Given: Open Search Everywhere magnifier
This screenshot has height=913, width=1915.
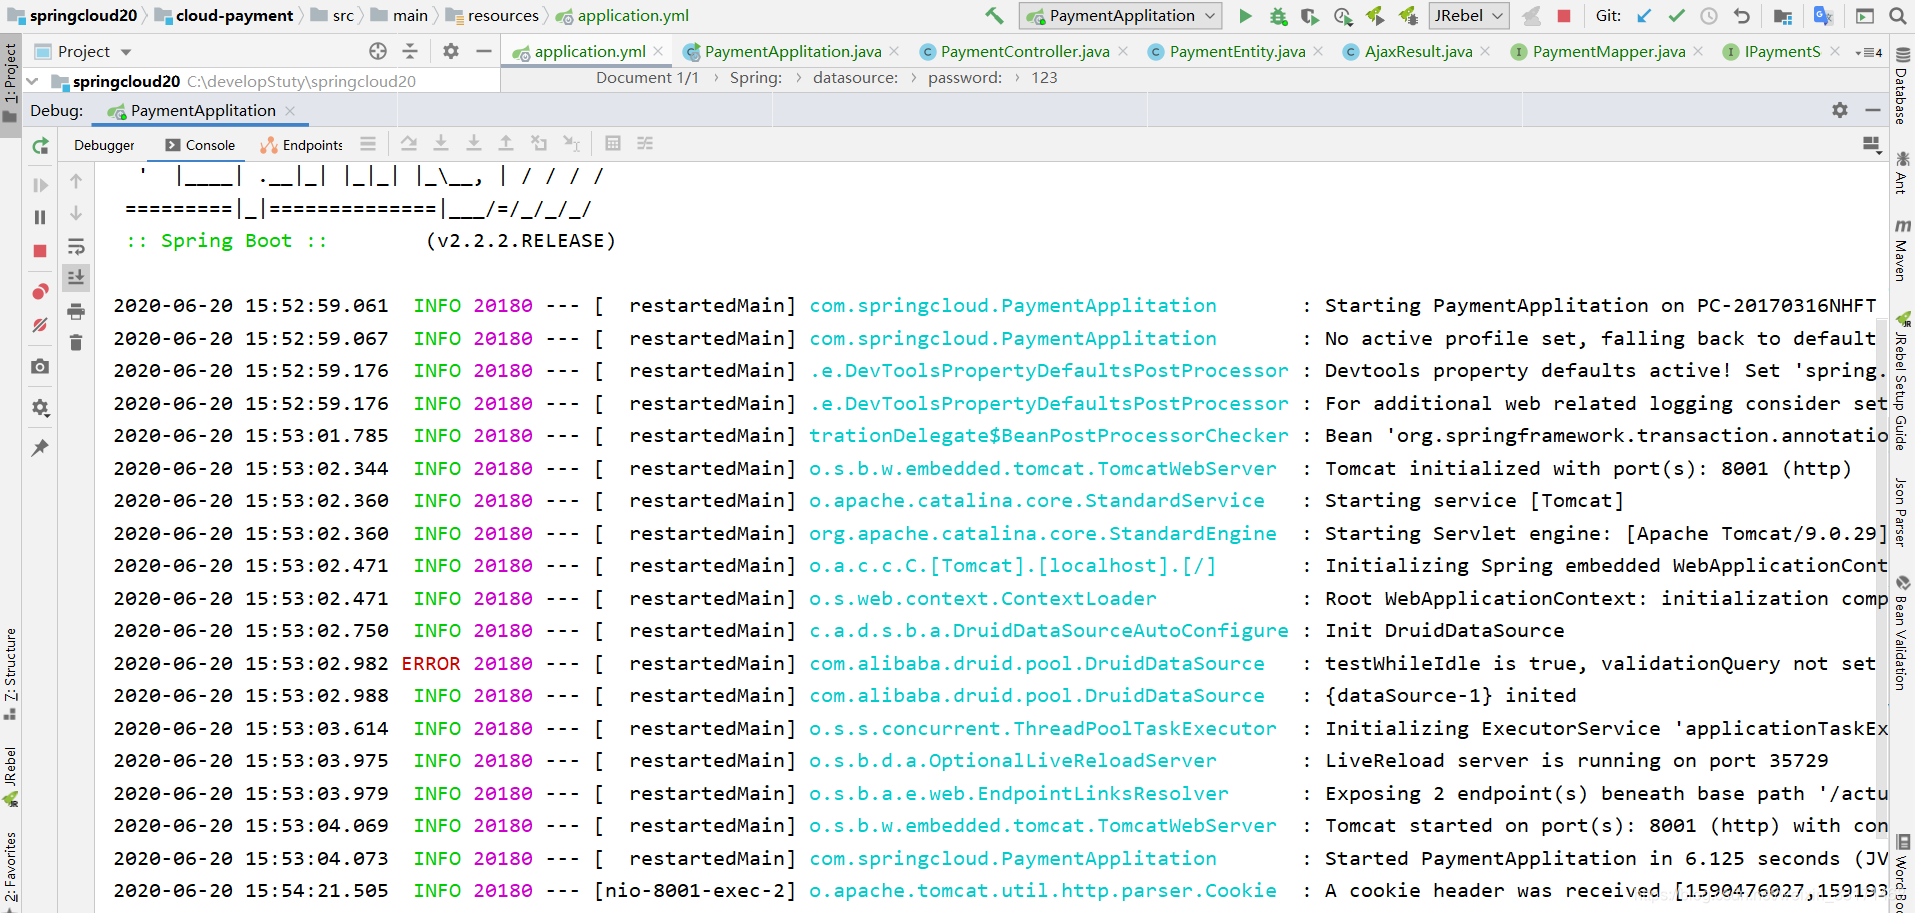Looking at the screenshot, I should (1897, 16).
